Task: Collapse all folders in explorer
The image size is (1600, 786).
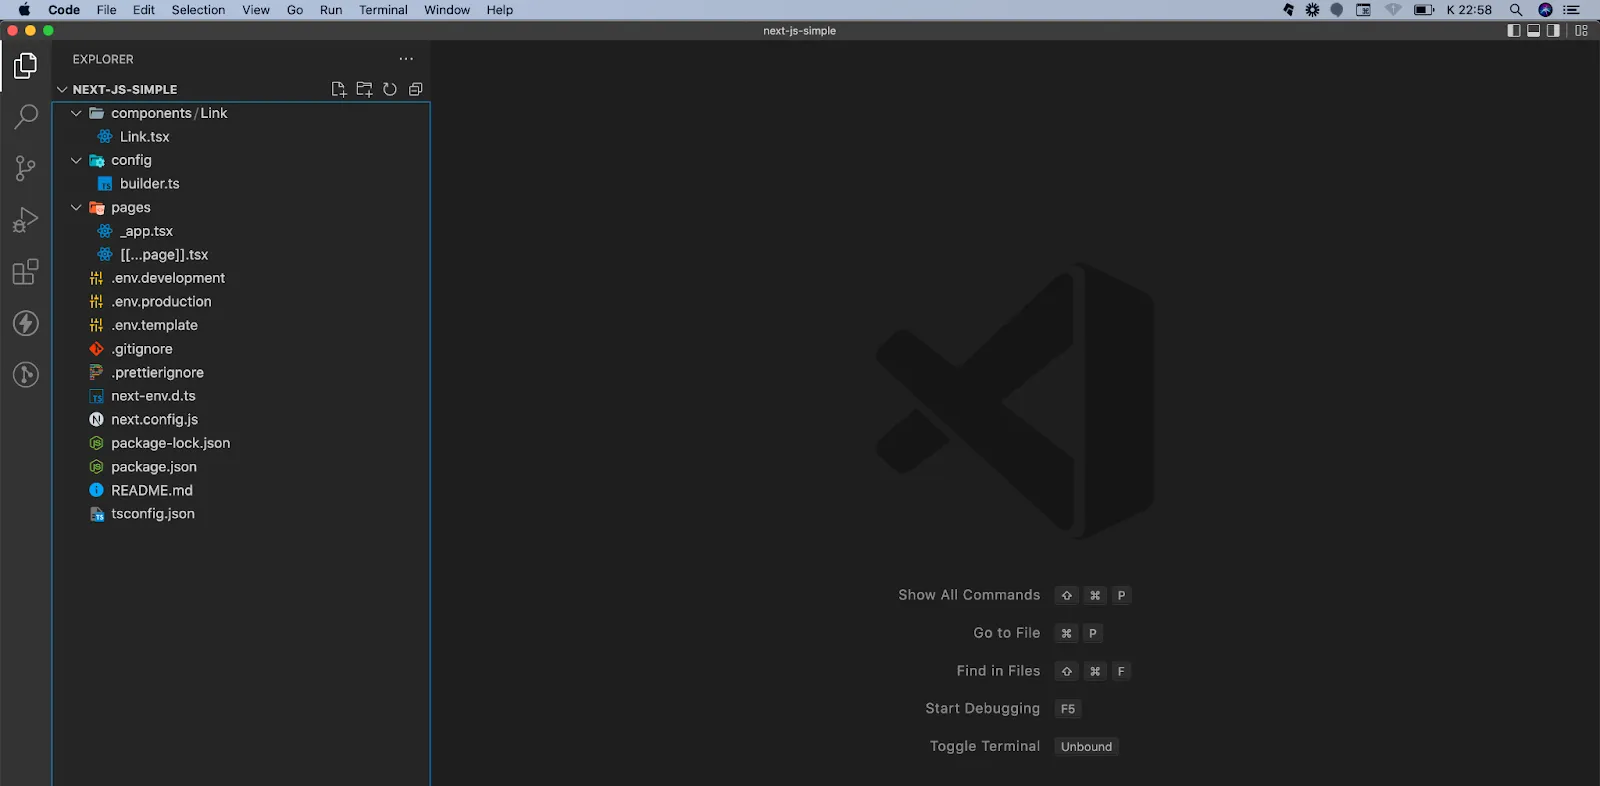Action: point(416,89)
